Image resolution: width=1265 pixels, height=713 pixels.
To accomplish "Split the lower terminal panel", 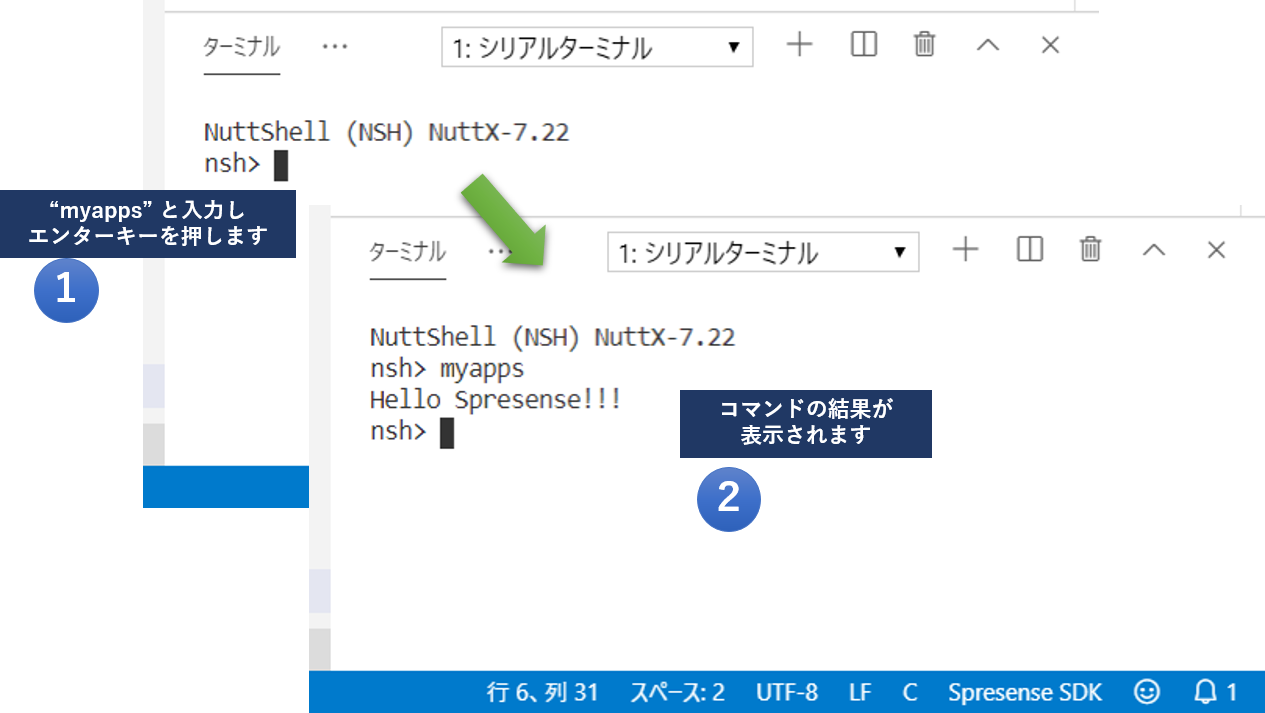I will tap(1029, 250).
